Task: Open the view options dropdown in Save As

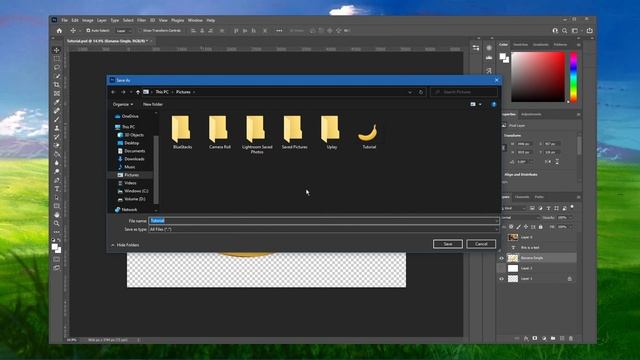Action: pyautogui.click(x=480, y=104)
